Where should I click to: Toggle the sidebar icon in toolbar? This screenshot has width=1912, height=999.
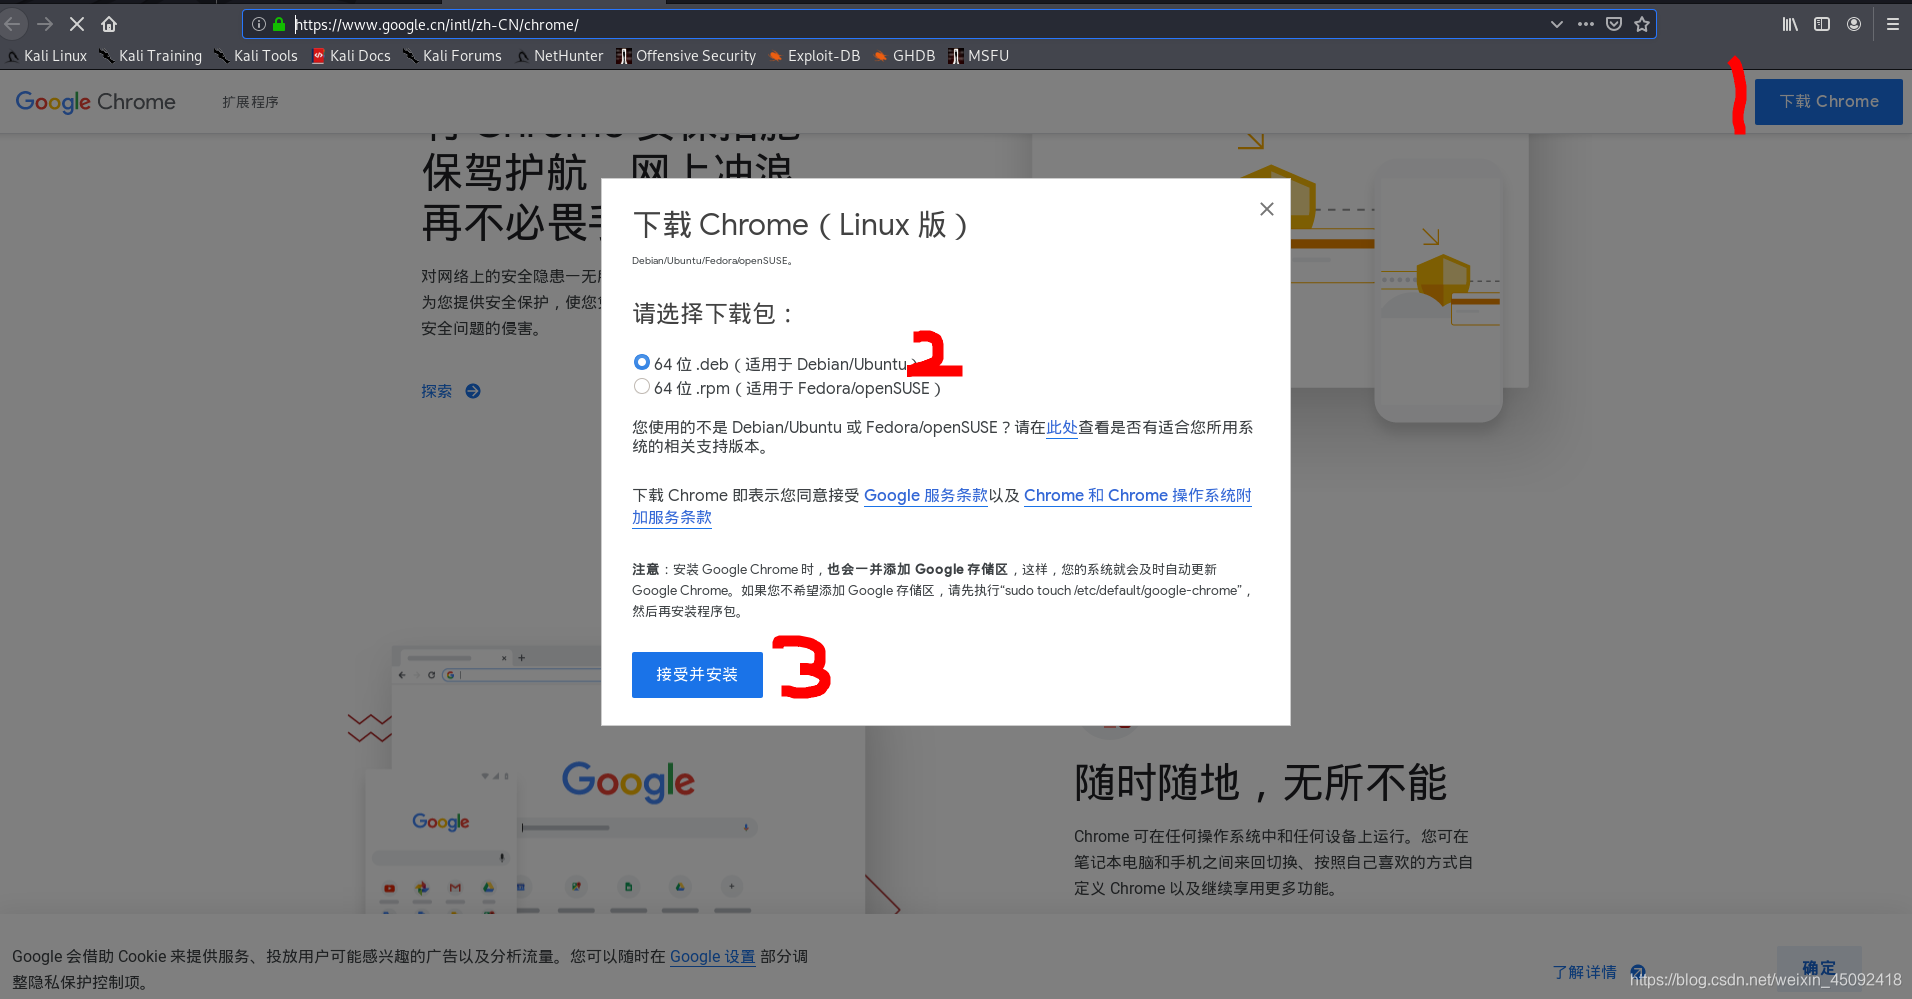point(1822,24)
